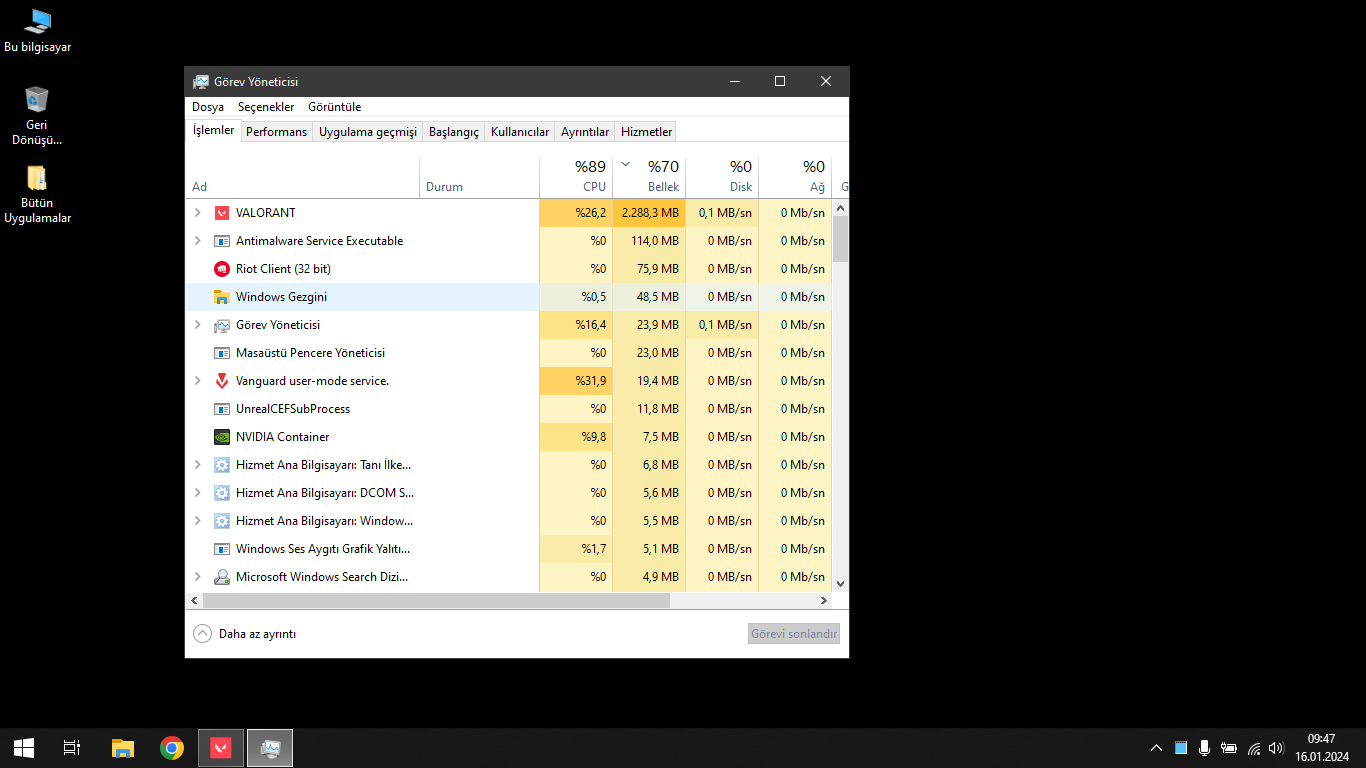Click the Görev Yöneticisi icon in the process list
This screenshot has width=1366, height=768.
222,325
